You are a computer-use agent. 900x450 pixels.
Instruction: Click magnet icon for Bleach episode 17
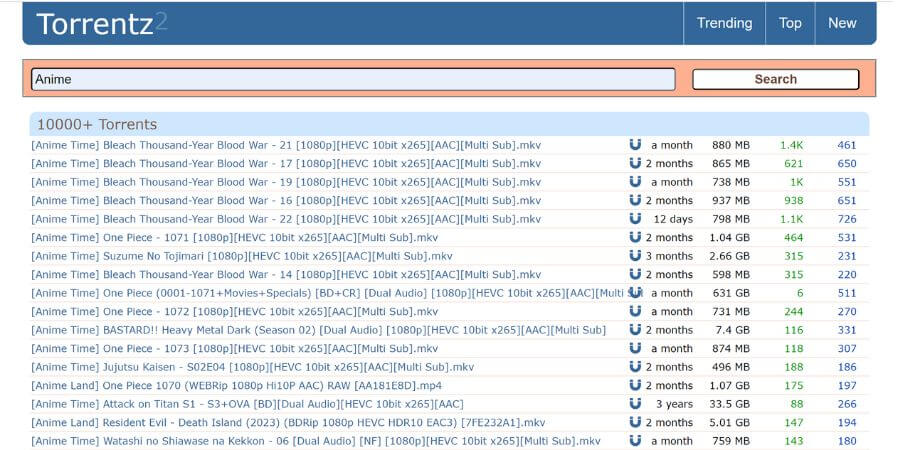(x=635, y=163)
